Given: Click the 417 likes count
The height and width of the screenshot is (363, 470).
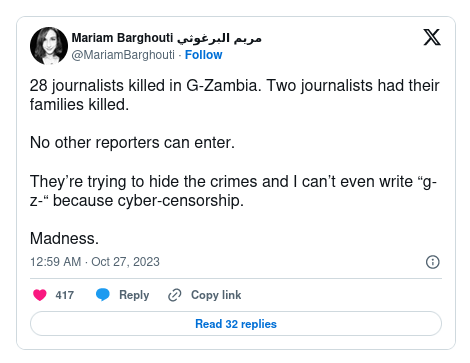Looking at the screenshot, I should (65, 295).
